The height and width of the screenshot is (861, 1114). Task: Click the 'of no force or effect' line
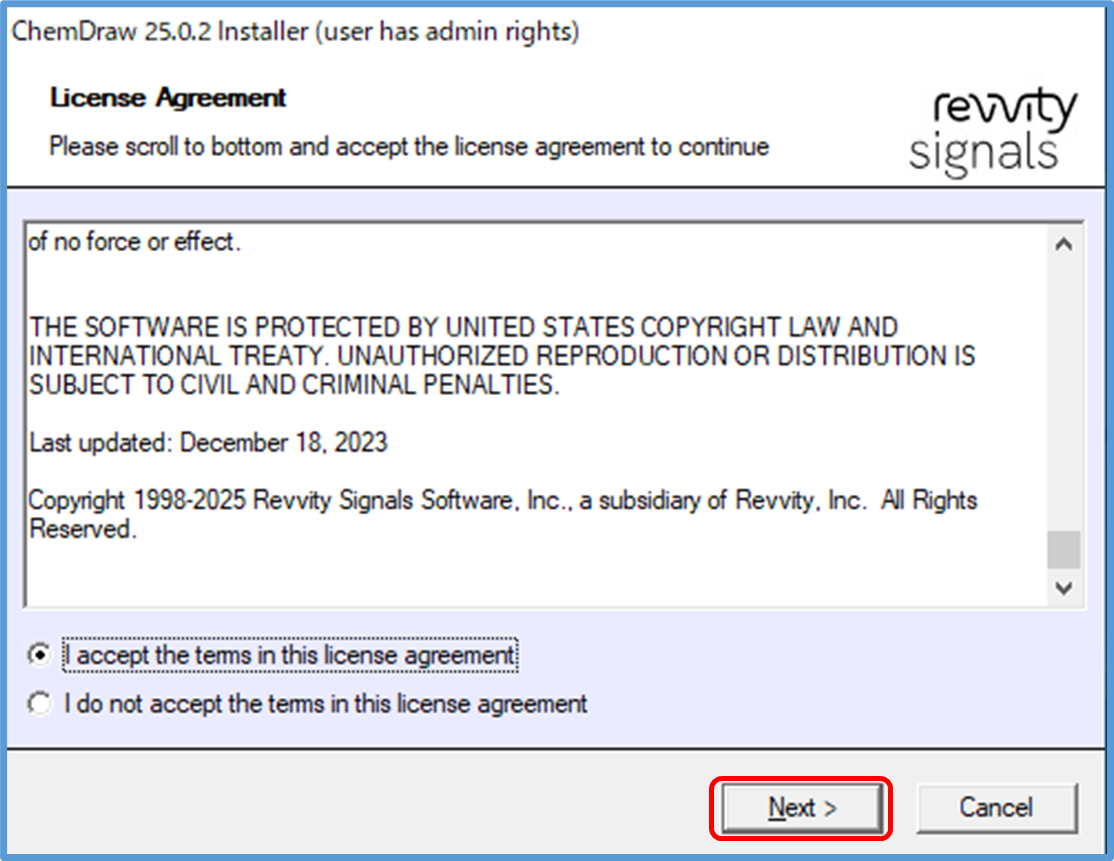135,242
